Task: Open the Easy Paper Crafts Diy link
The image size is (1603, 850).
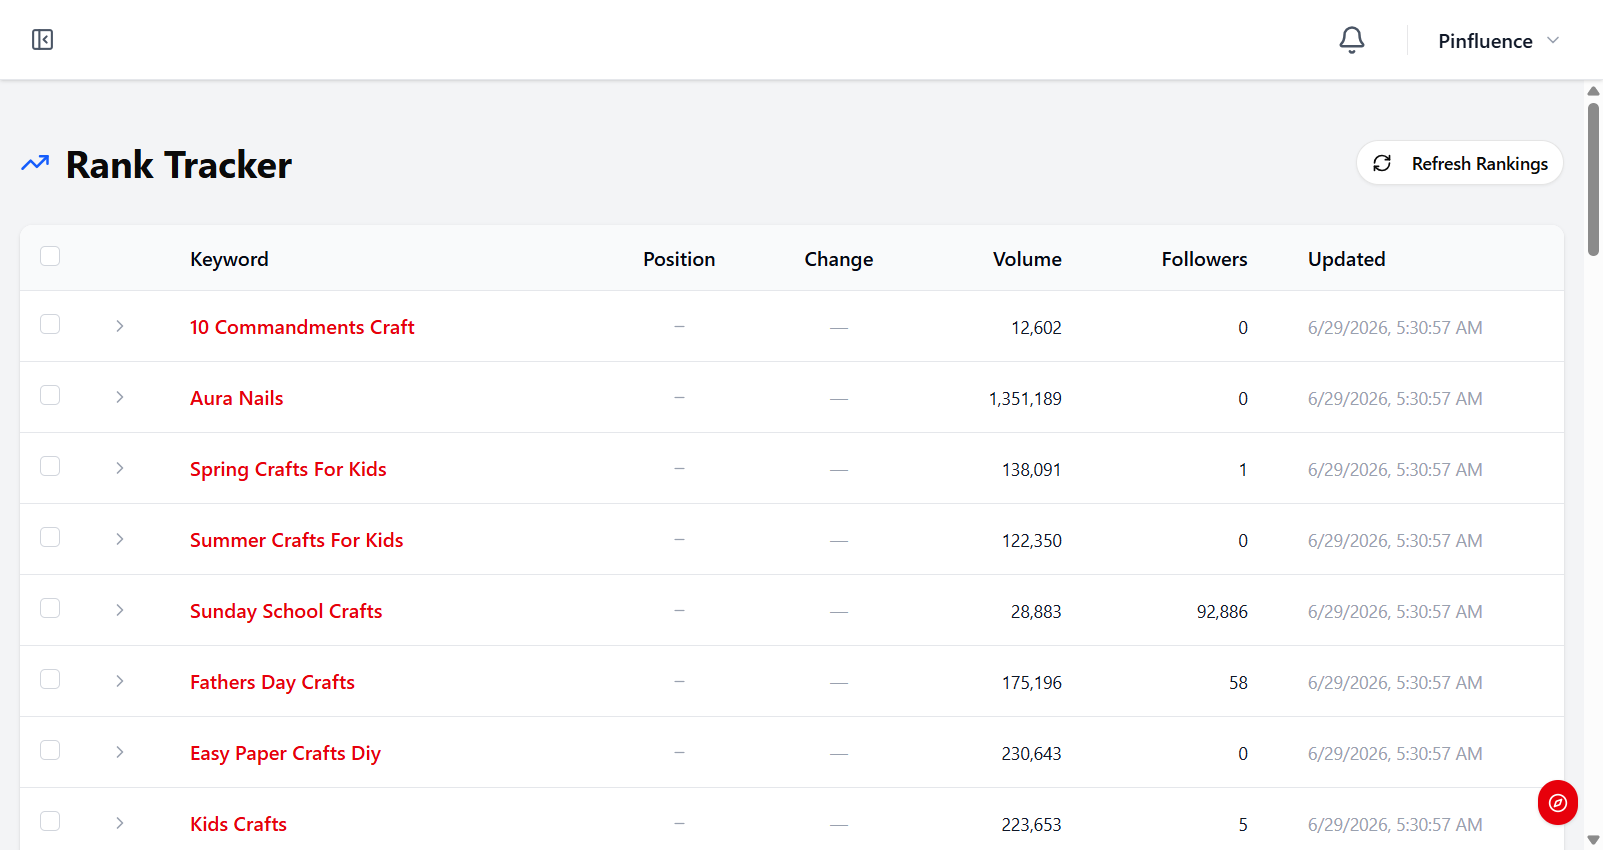Action: [285, 753]
